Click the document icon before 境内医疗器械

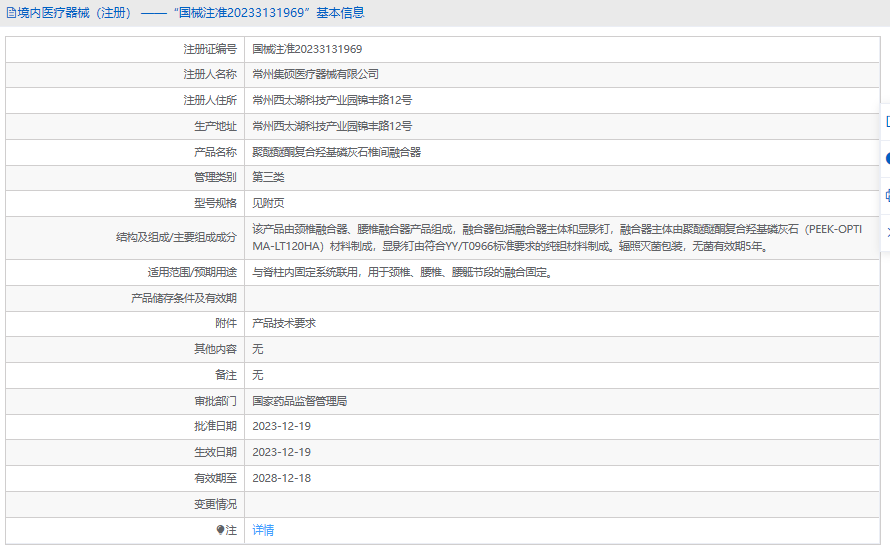click(11, 13)
